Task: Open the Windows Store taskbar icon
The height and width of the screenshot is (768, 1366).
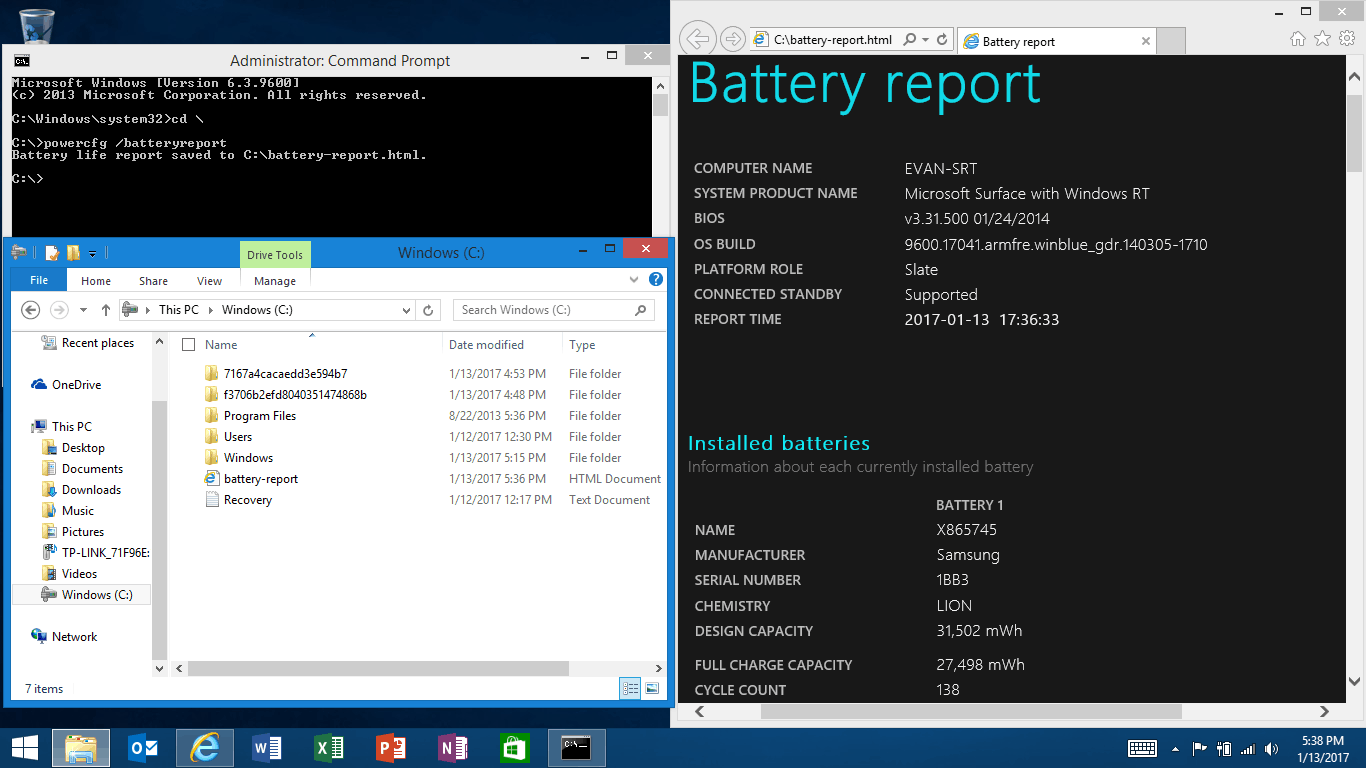Action: [515, 748]
